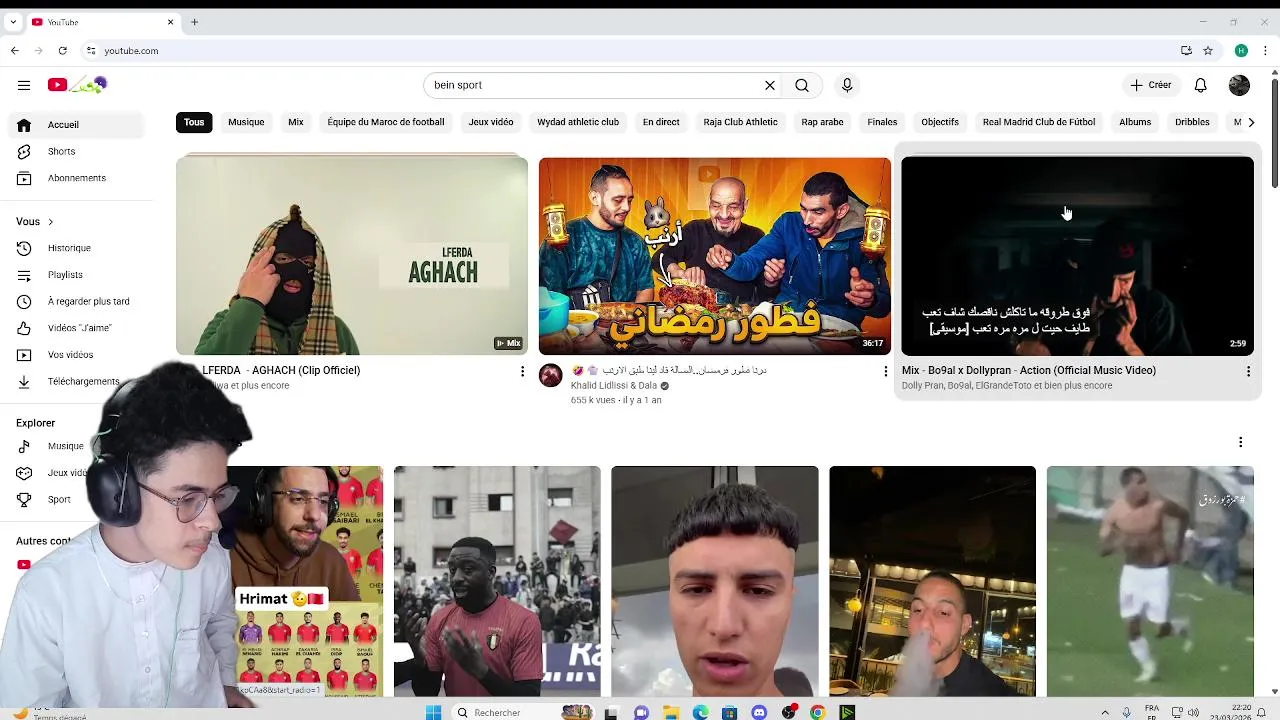Select the Mix filter chip
The width and height of the screenshot is (1280, 720).
(x=296, y=122)
